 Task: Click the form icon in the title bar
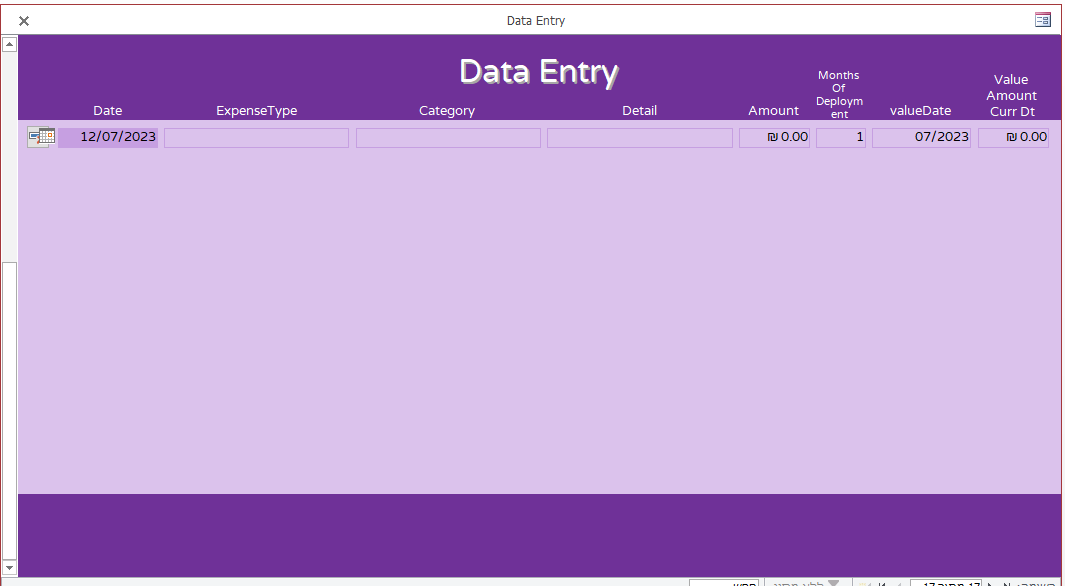[x=1043, y=20]
